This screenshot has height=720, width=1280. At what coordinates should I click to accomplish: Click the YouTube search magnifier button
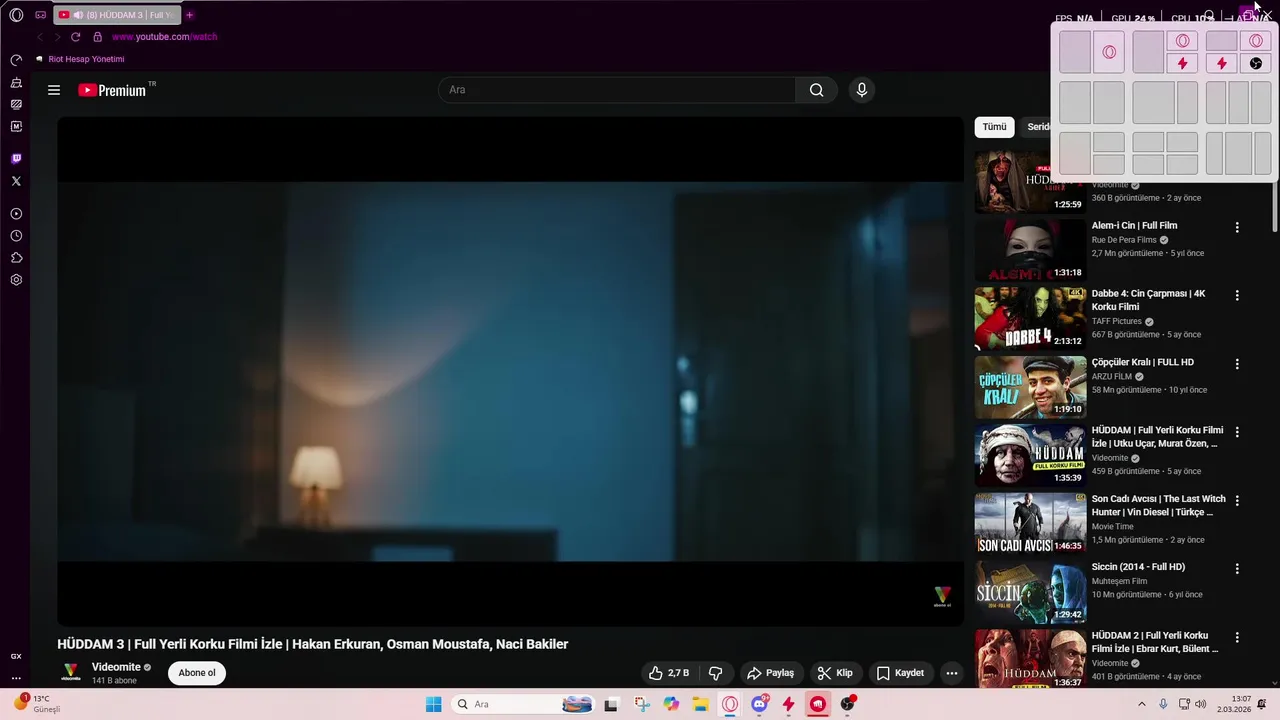click(816, 90)
